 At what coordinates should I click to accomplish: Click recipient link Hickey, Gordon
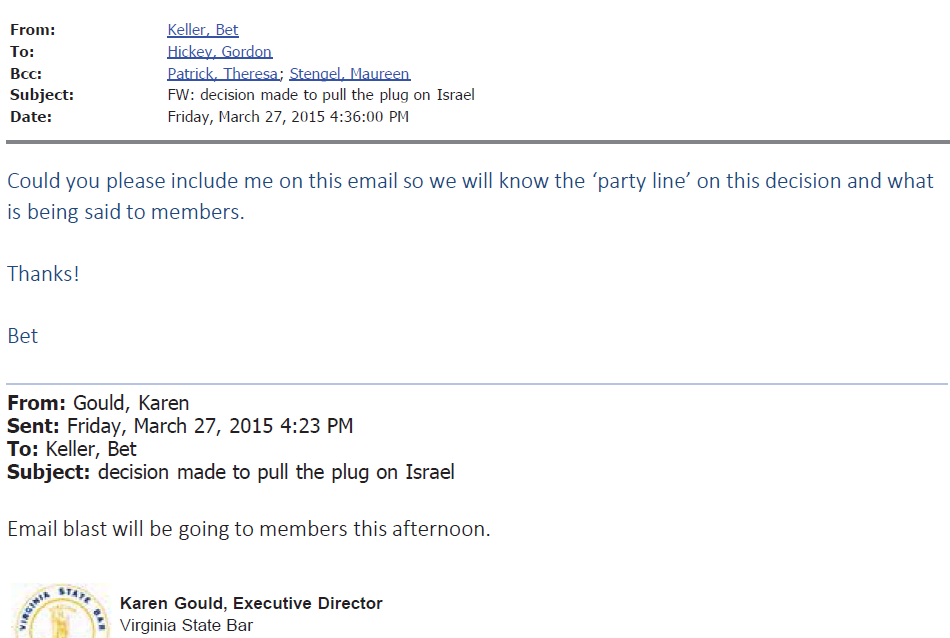point(219,52)
